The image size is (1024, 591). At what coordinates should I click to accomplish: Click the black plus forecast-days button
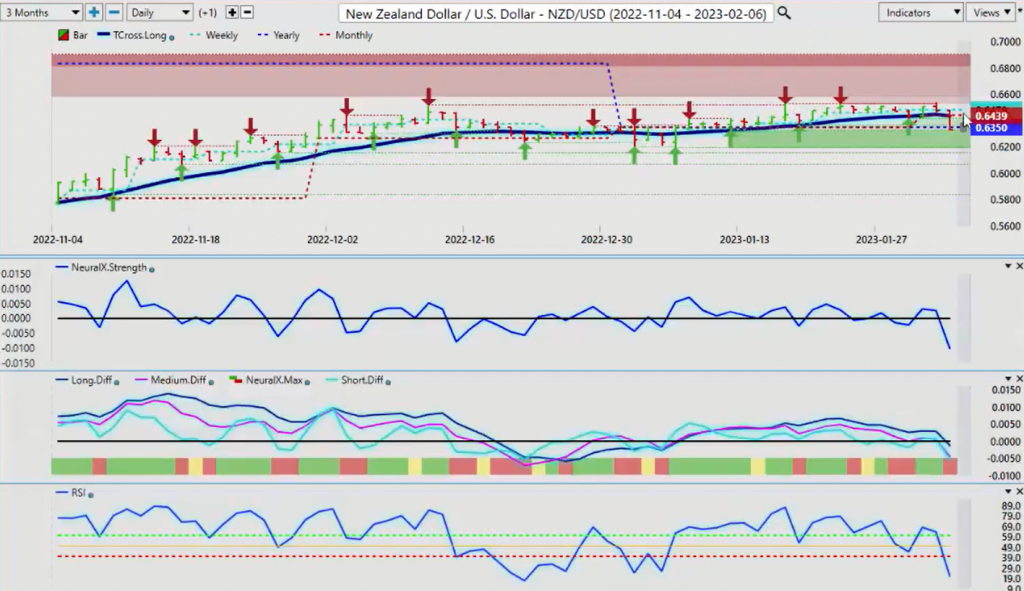[232, 12]
